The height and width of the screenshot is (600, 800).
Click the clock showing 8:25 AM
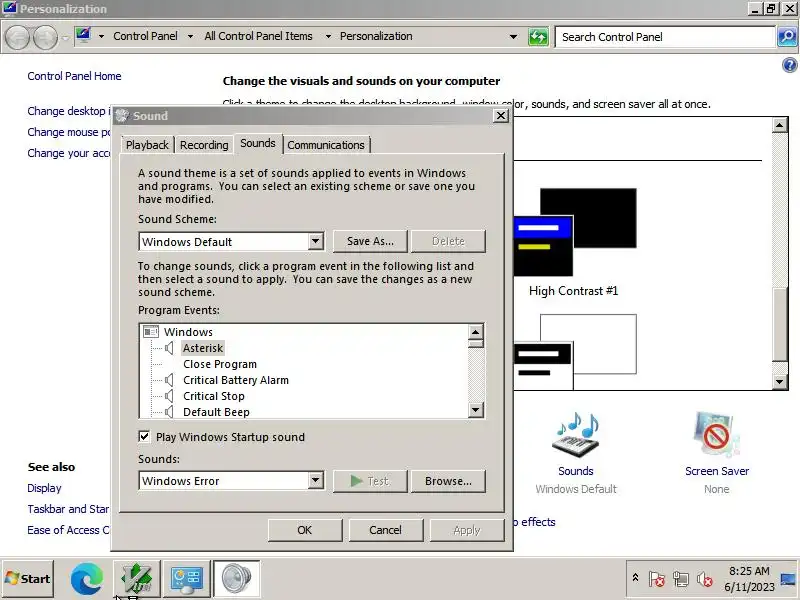(749, 571)
